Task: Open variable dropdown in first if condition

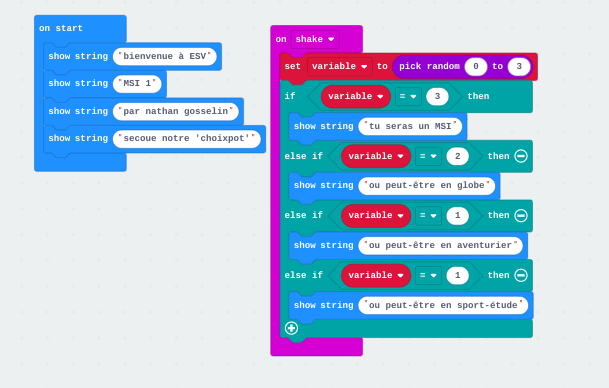Action: (x=356, y=96)
